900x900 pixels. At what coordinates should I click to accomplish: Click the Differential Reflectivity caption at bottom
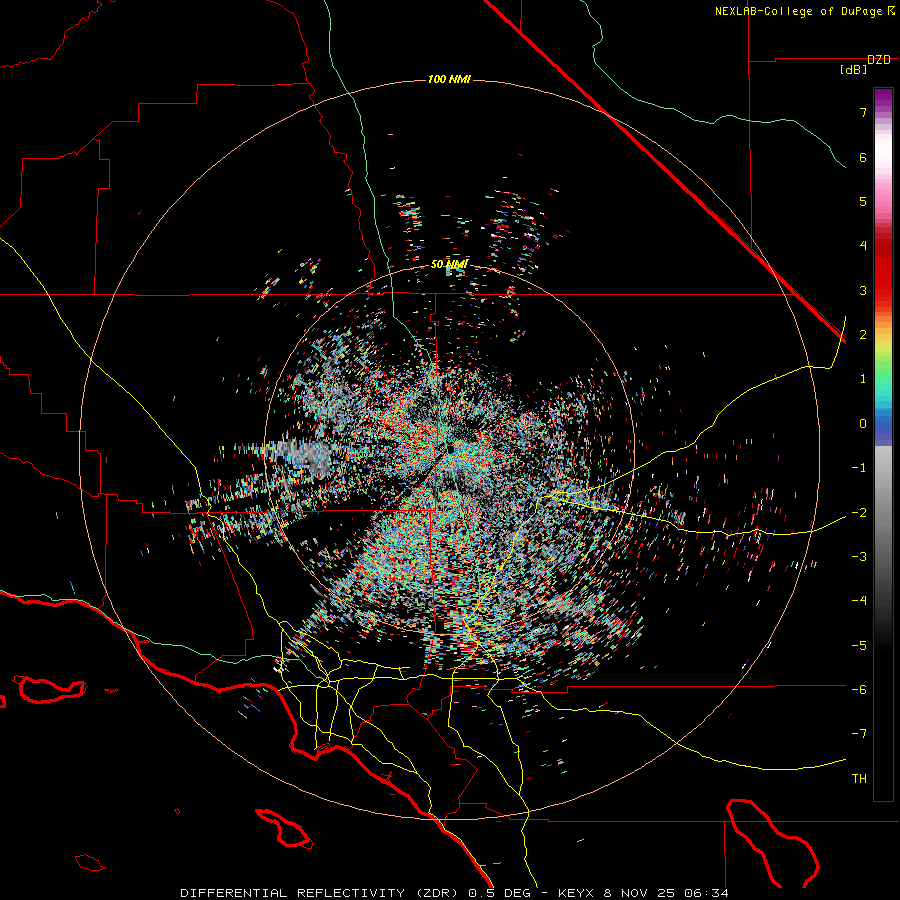[x=454, y=893]
